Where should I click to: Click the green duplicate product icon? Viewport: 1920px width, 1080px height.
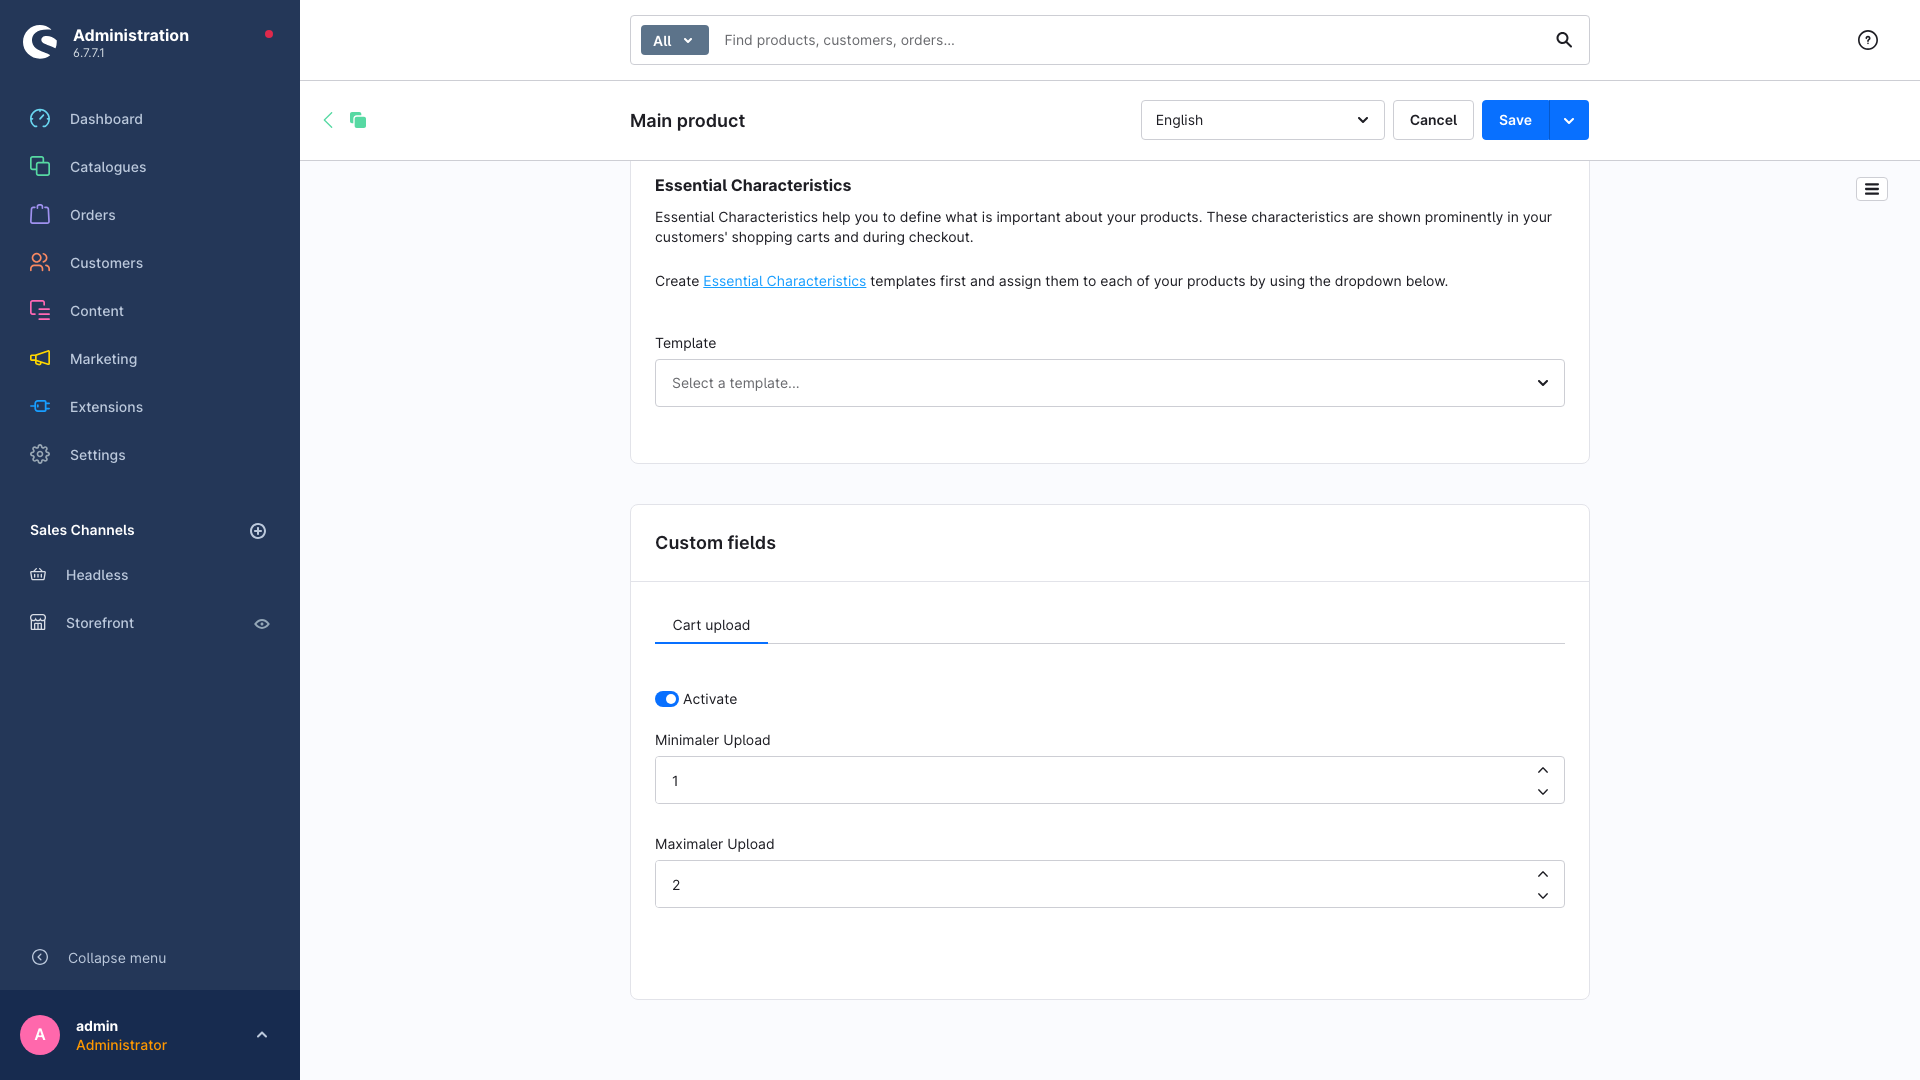pyautogui.click(x=358, y=120)
